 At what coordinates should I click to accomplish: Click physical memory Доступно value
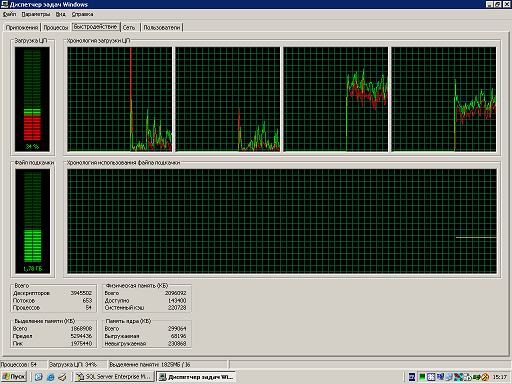click(177, 300)
